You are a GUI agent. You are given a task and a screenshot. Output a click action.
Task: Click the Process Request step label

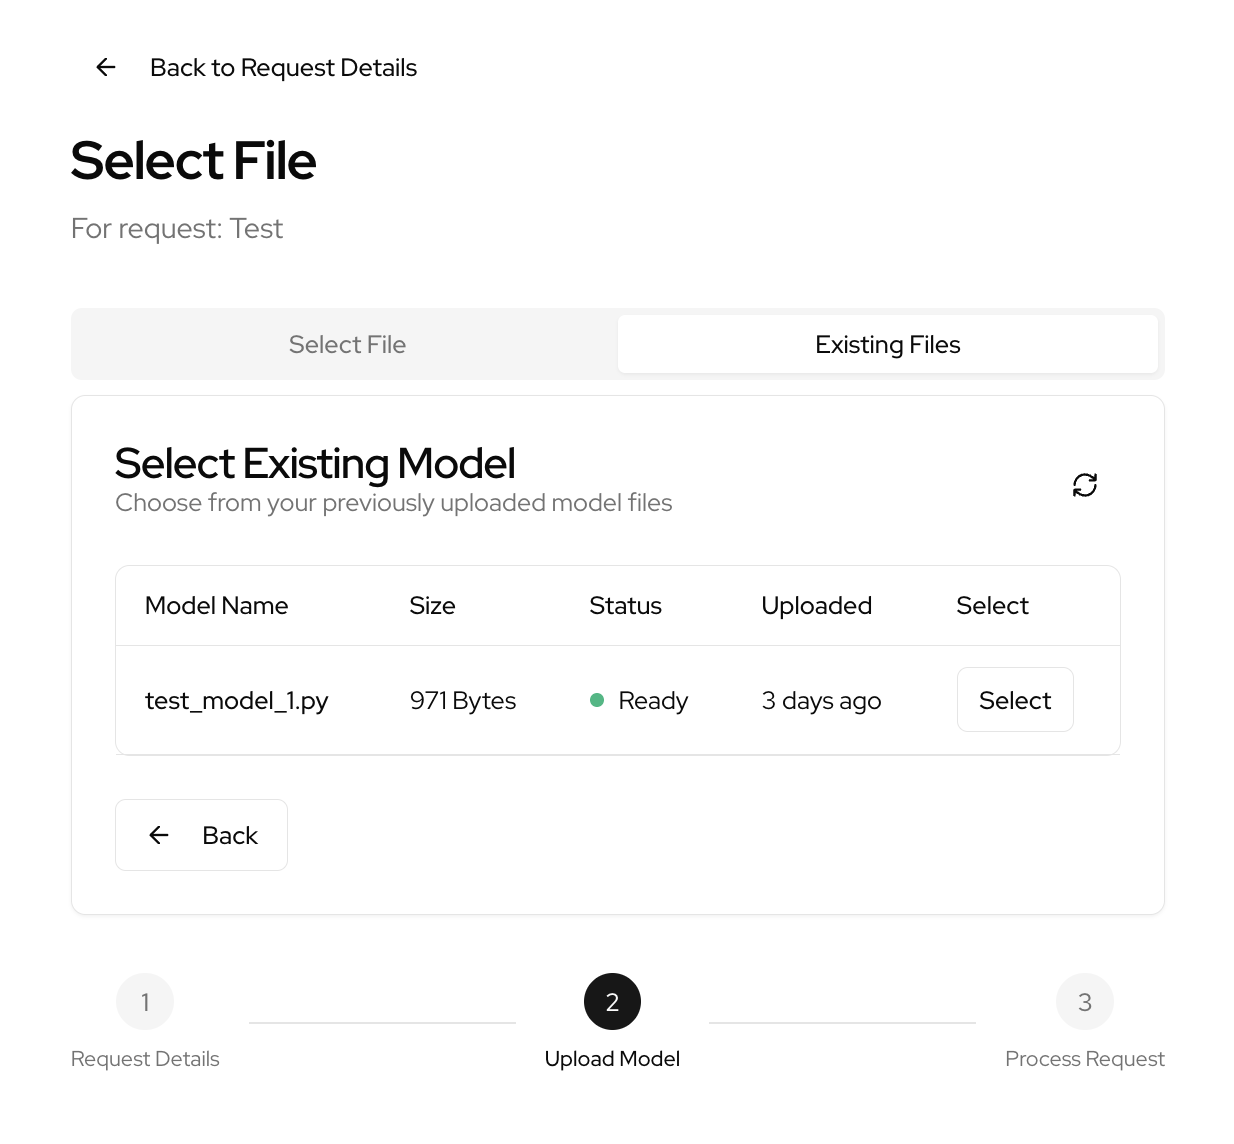(1084, 1059)
